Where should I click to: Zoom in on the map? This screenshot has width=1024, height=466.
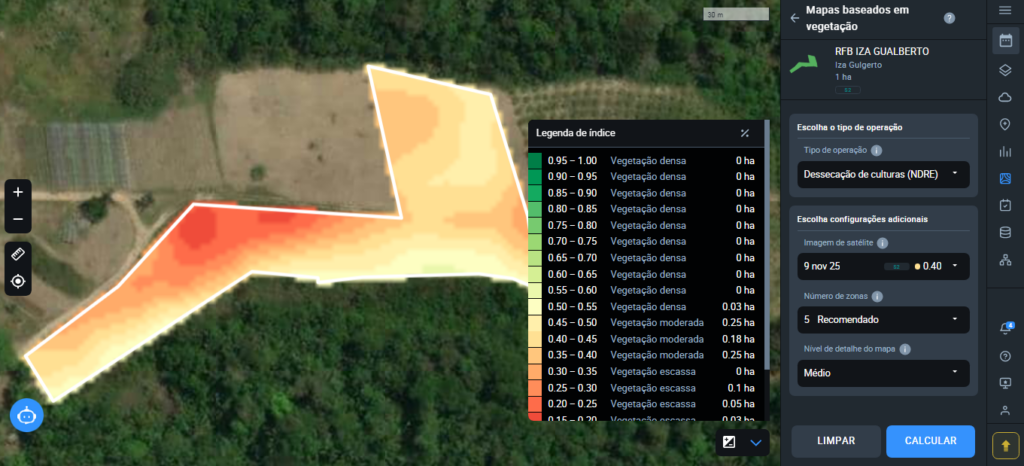[18, 191]
